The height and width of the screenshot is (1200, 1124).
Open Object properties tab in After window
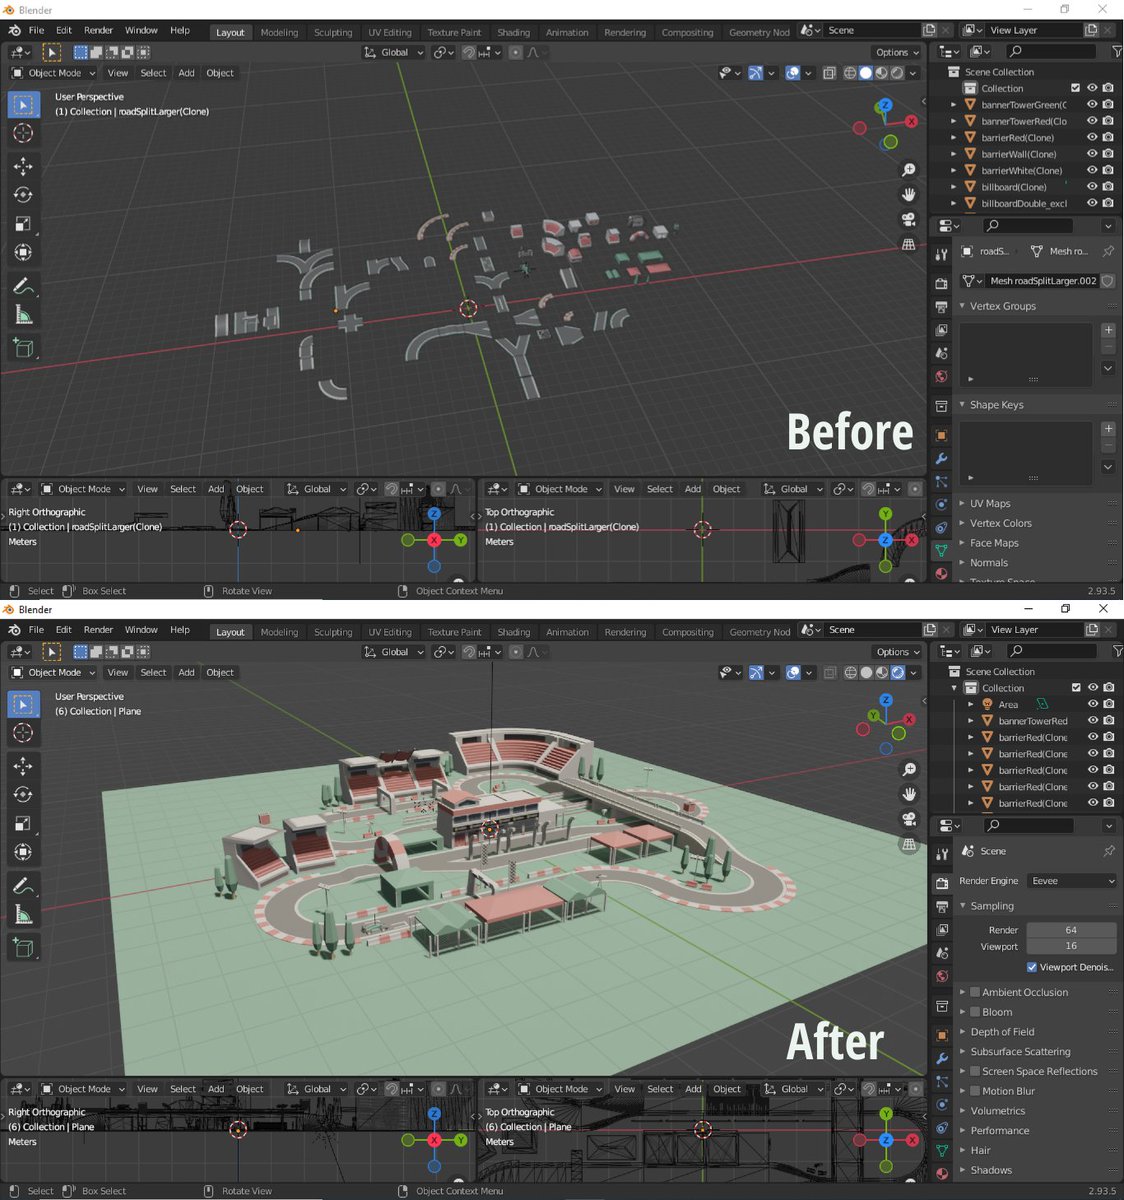coord(941,1035)
